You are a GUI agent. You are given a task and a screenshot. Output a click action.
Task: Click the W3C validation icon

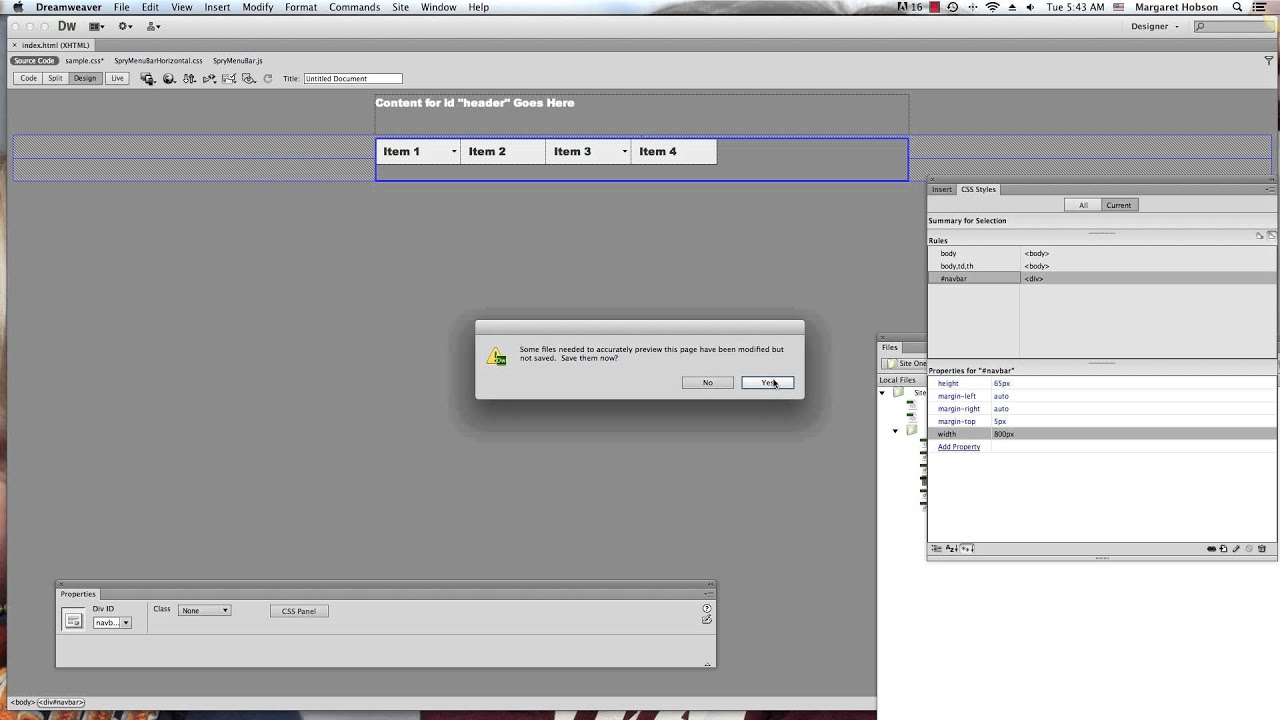click(x=209, y=79)
